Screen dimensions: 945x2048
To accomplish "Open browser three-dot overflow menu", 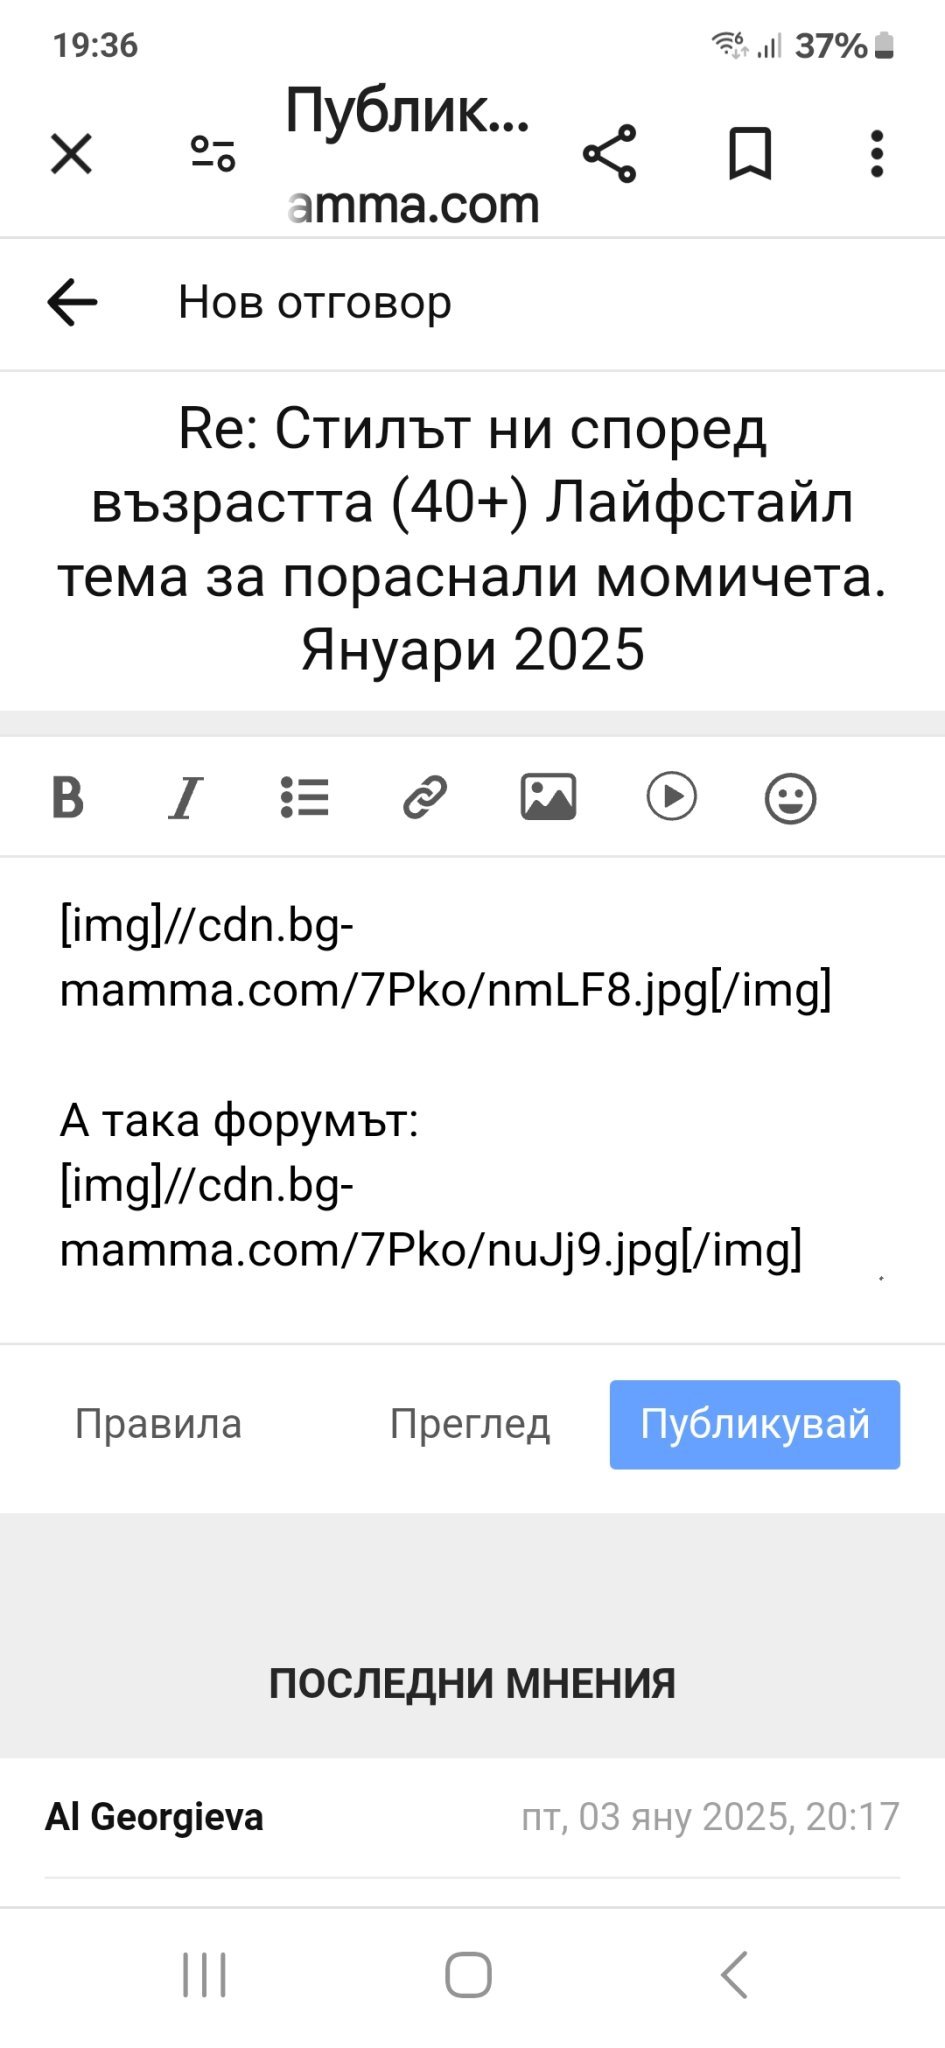I will [877, 154].
